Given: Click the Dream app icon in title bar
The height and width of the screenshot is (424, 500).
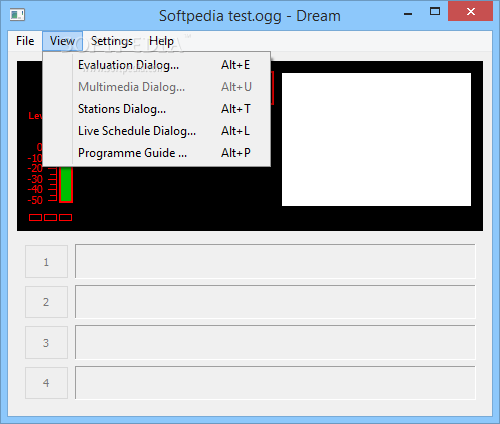Looking at the screenshot, I should (17, 15).
